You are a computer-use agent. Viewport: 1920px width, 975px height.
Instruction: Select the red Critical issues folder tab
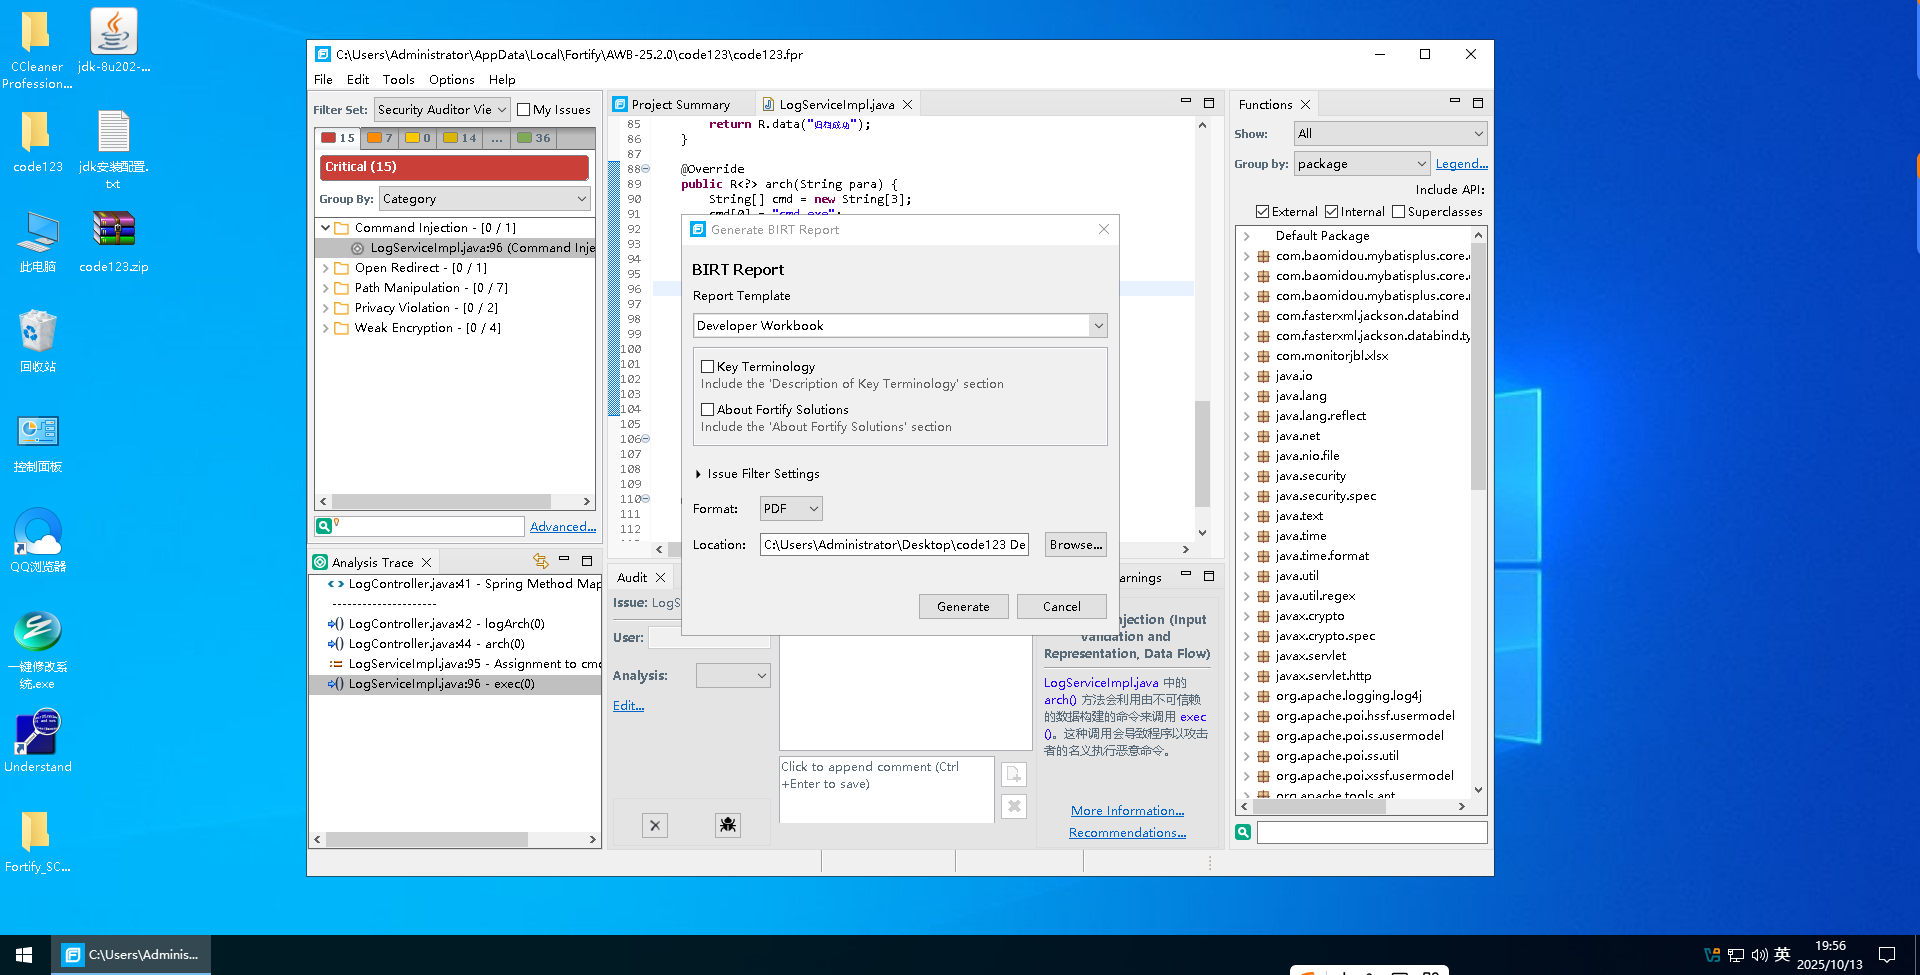(338, 138)
